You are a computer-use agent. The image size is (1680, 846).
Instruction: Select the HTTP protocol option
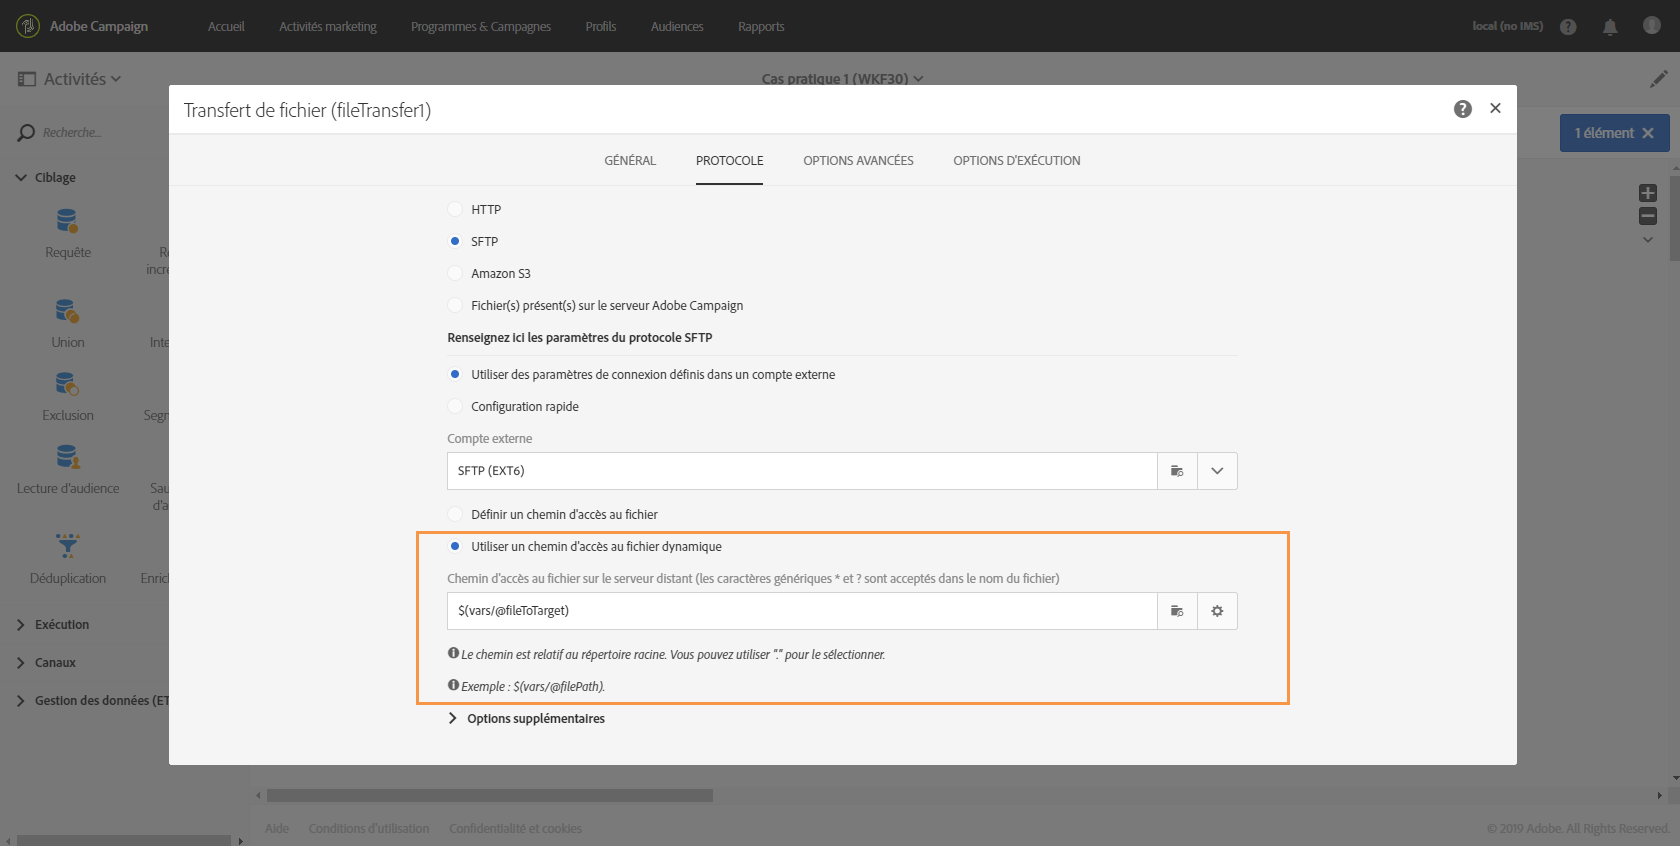click(x=455, y=209)
